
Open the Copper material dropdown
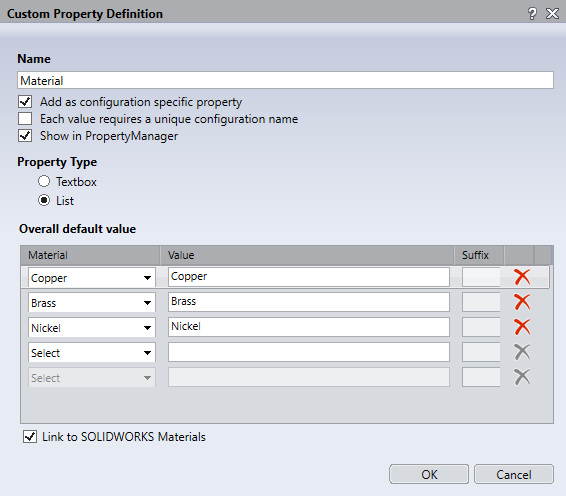click(x=92, y=278)
